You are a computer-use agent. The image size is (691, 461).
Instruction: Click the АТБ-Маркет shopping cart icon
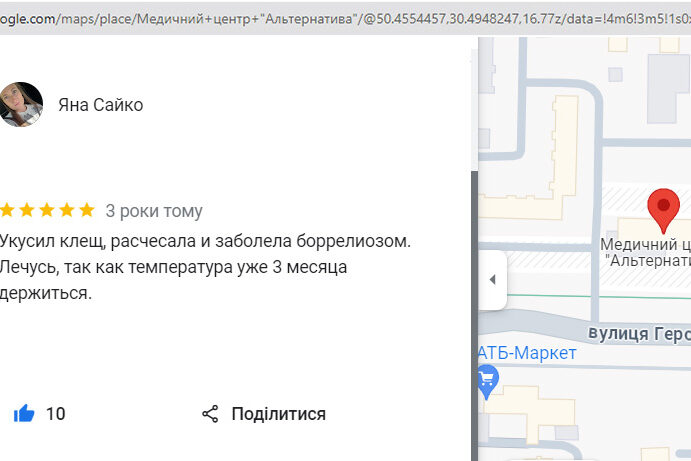[x=487, y=380]
